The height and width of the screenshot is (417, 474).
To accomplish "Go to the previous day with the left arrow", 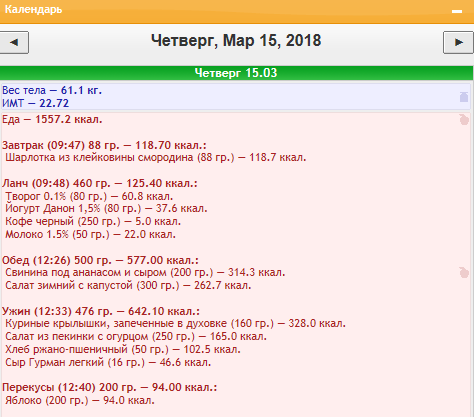I will coord(14,42).
